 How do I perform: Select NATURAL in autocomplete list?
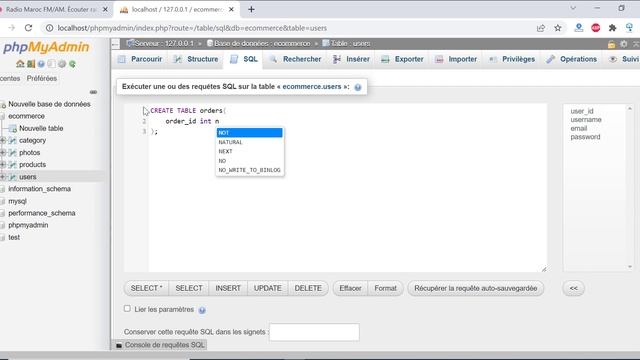coord(249,142)
